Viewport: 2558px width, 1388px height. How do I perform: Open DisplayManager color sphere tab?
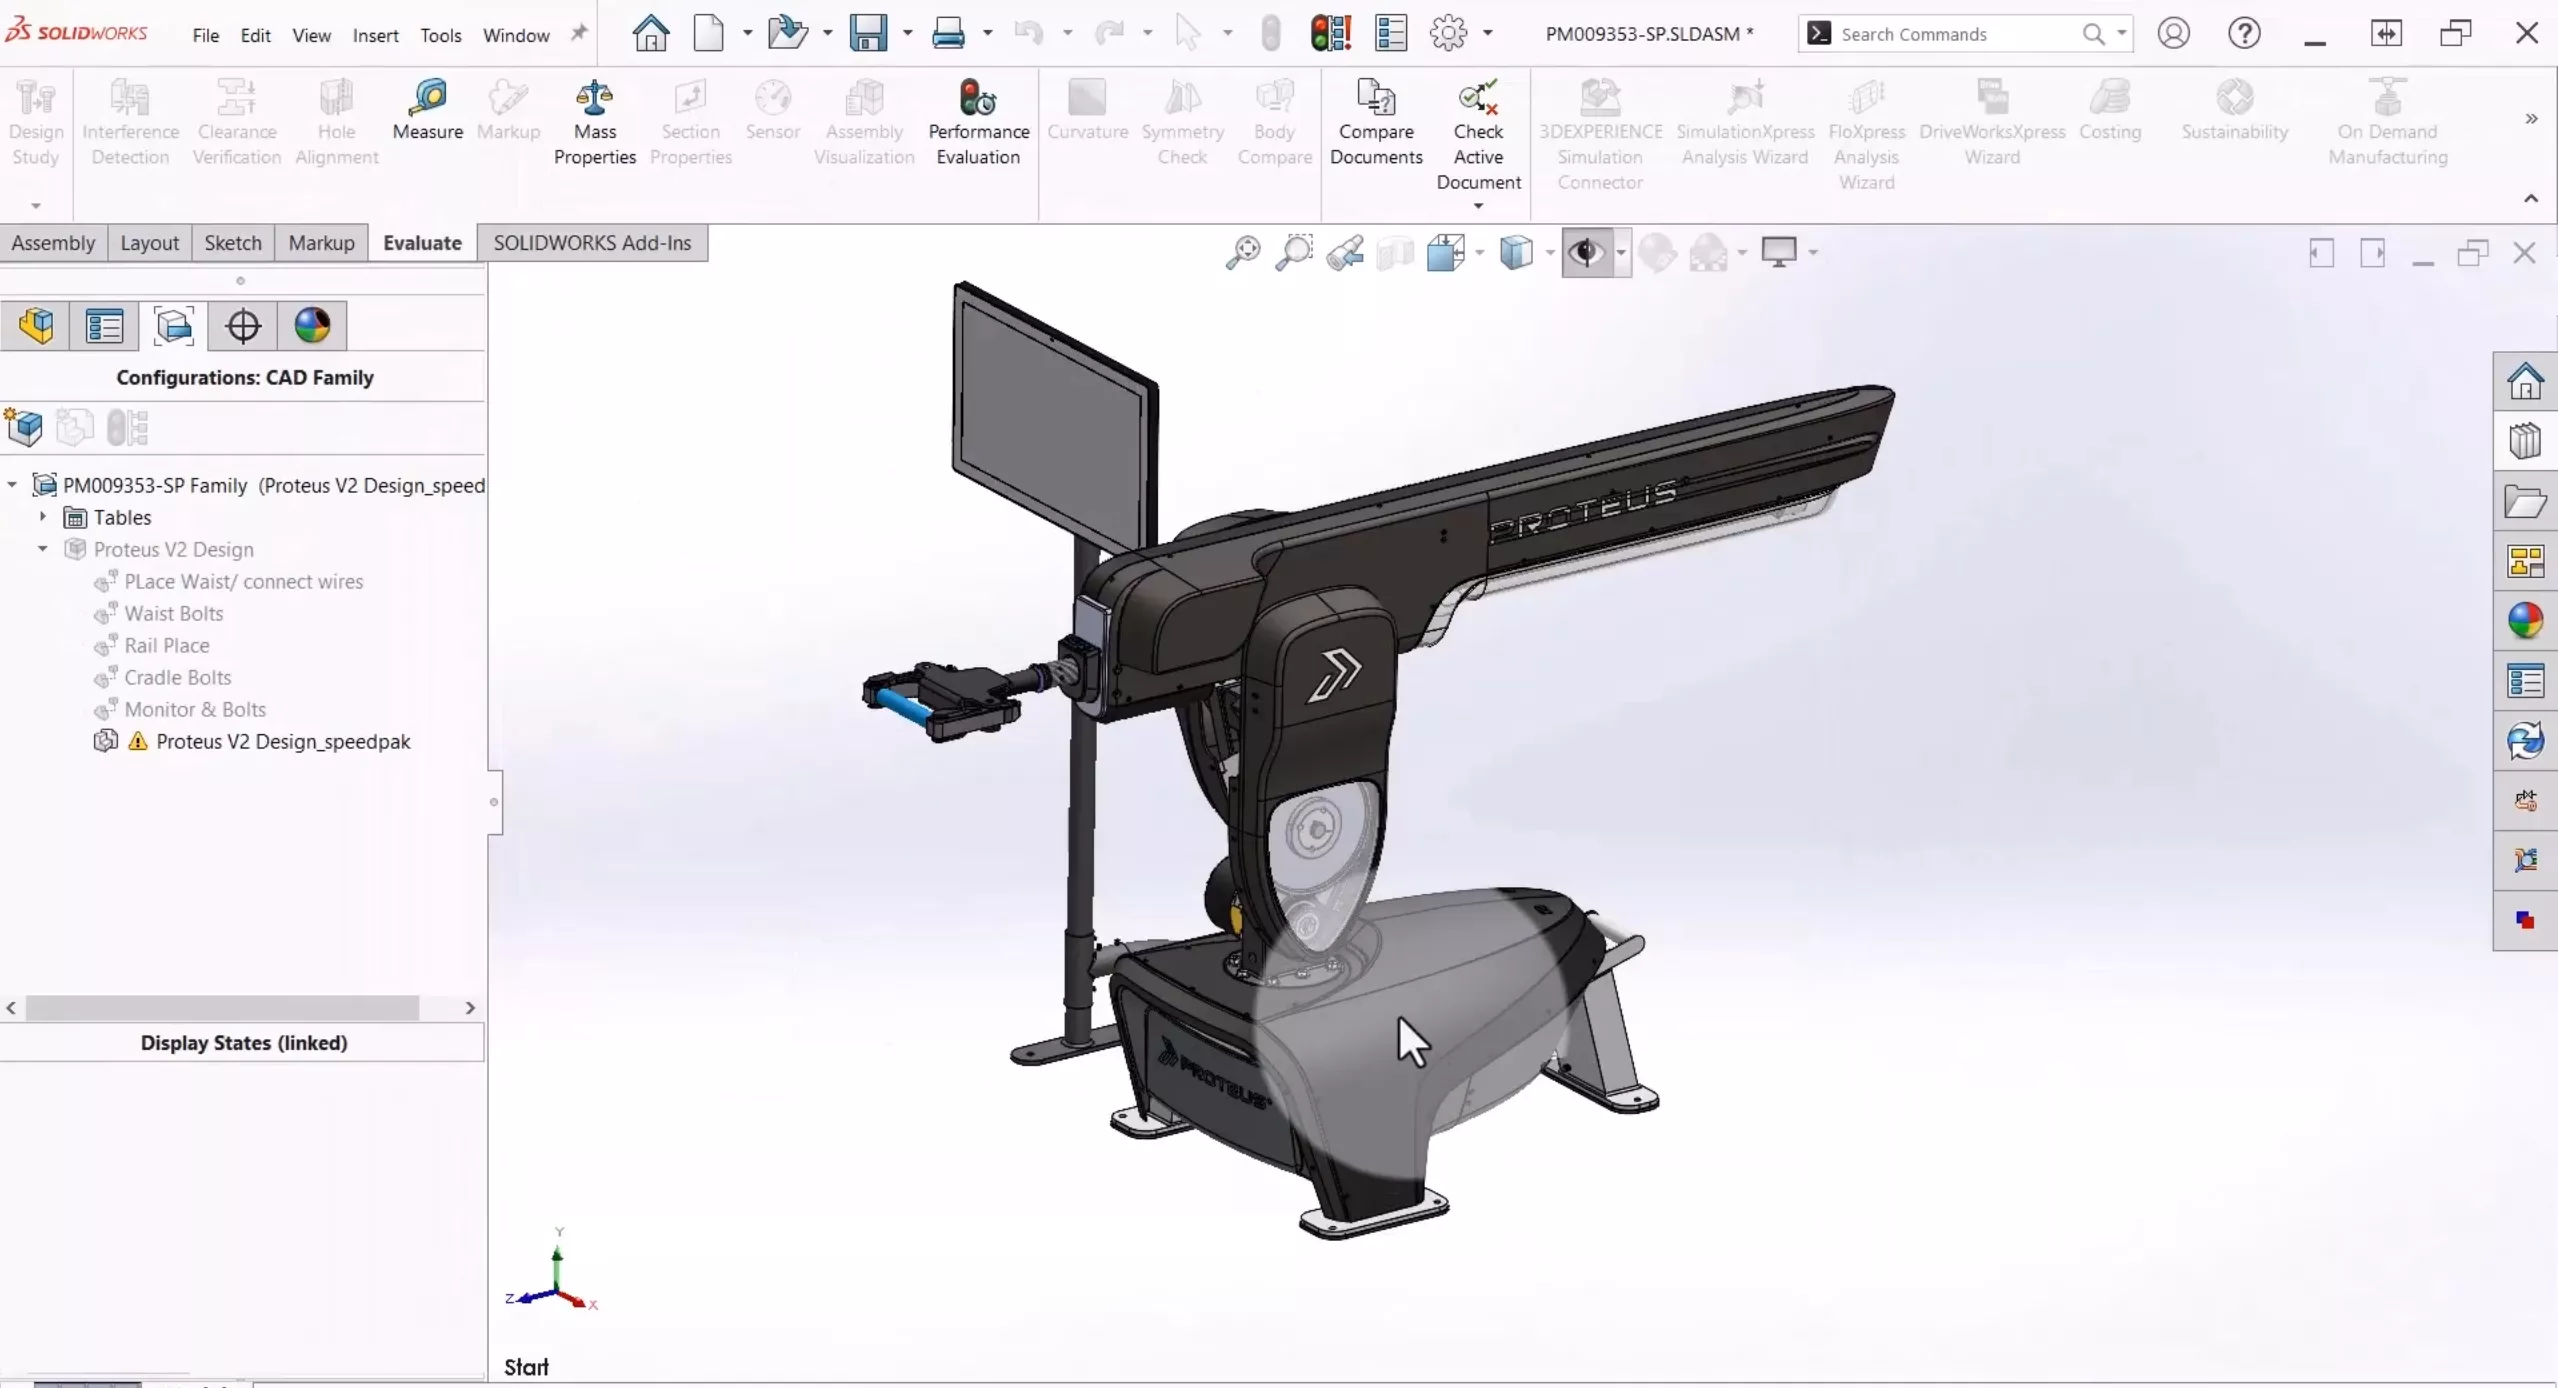[x=312, y=326]
